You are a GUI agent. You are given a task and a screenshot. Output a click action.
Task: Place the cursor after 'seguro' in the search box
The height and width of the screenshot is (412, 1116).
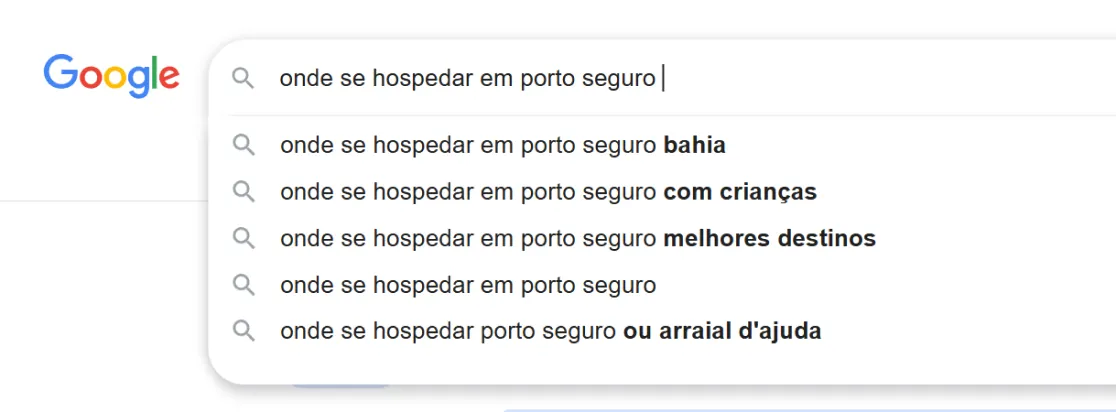[659, 79]
